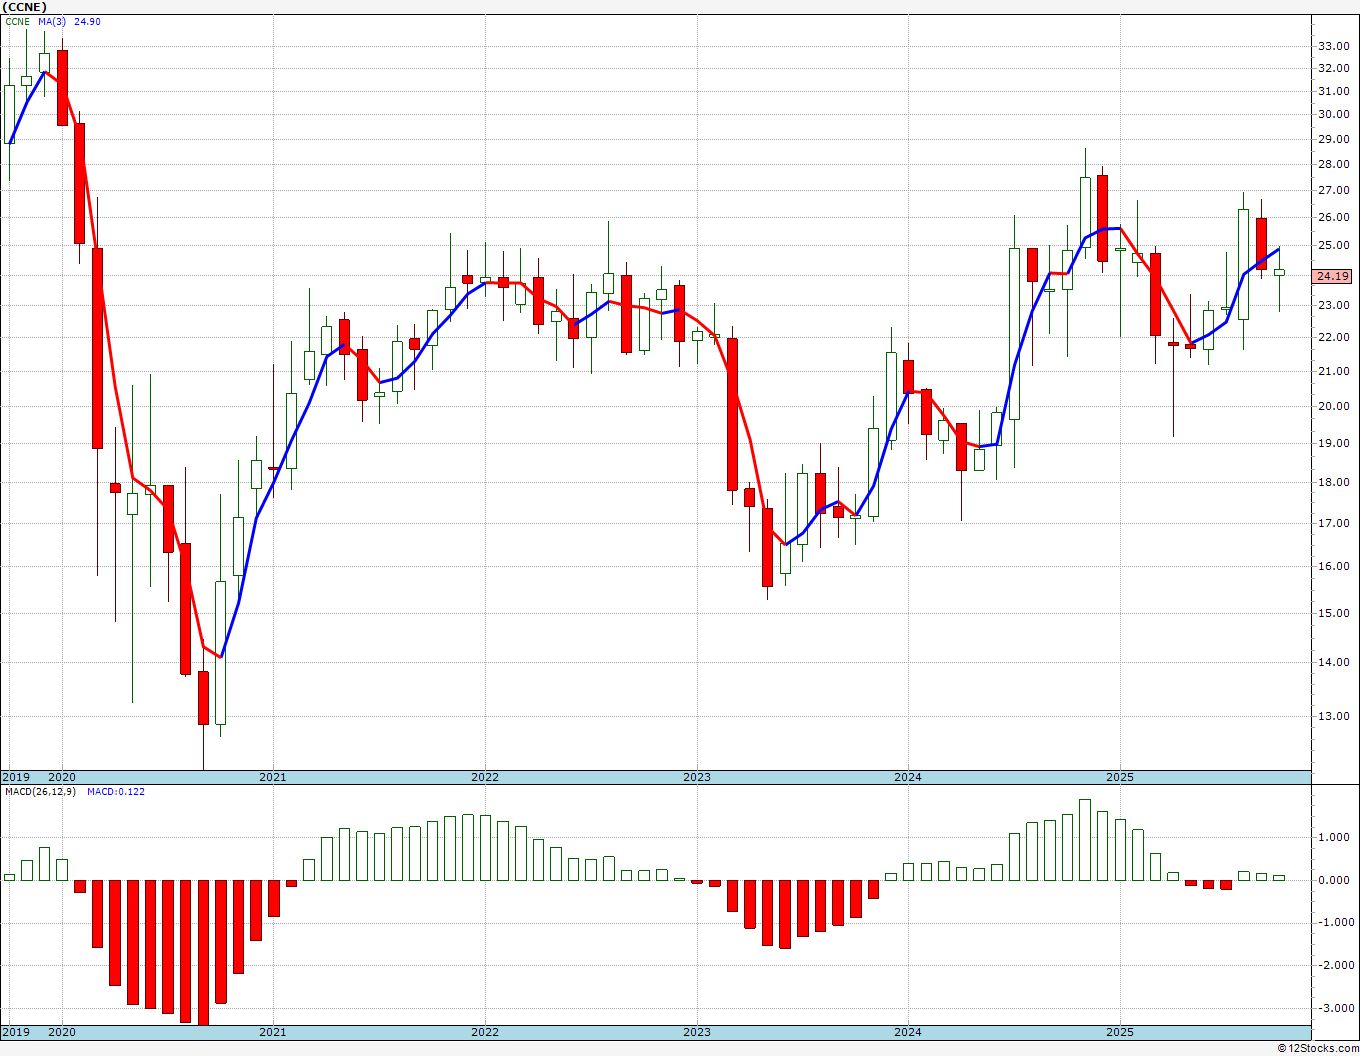
Task: Select the 0.000 MACD axis label
Action: (x=1332, y=880)
